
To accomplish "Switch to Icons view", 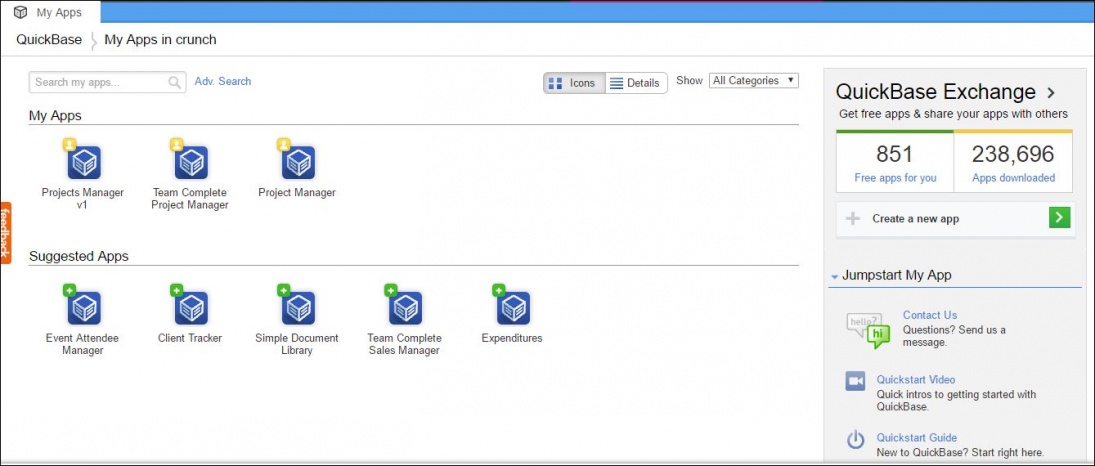I will coord(574,83).
